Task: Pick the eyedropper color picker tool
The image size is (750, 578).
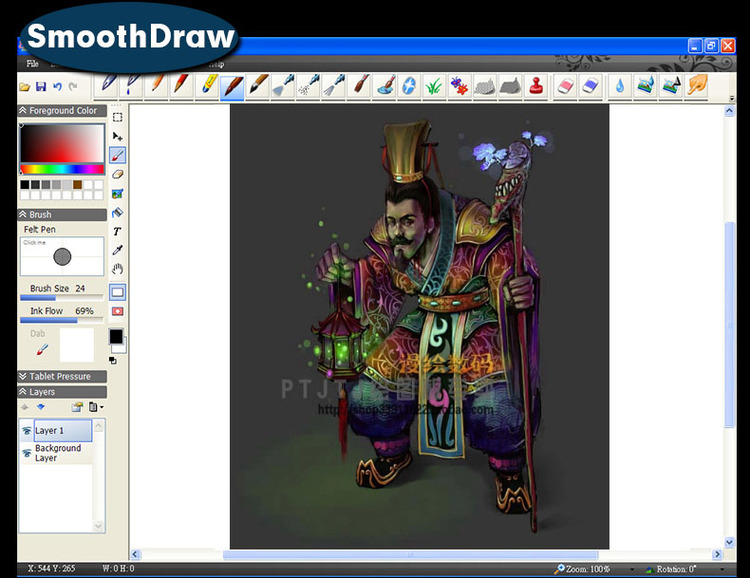Action: [x=117, y=250]
